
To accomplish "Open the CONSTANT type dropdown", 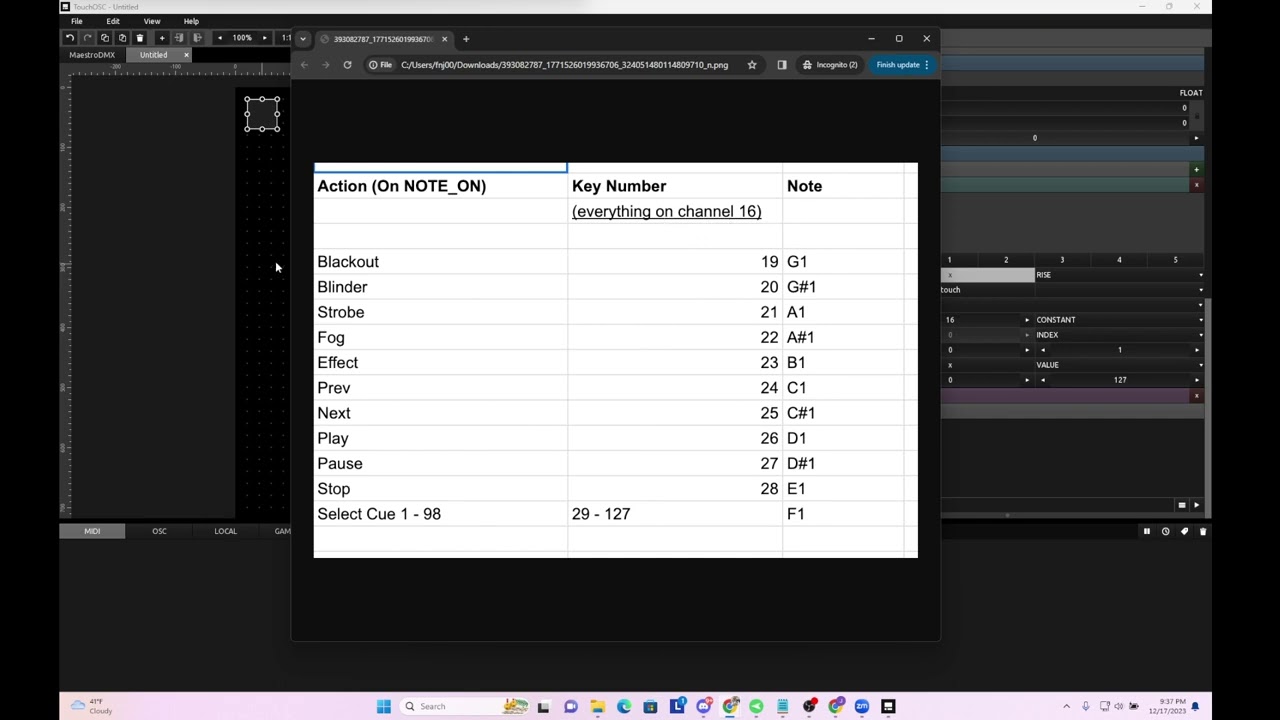I will coord(1119,320).
